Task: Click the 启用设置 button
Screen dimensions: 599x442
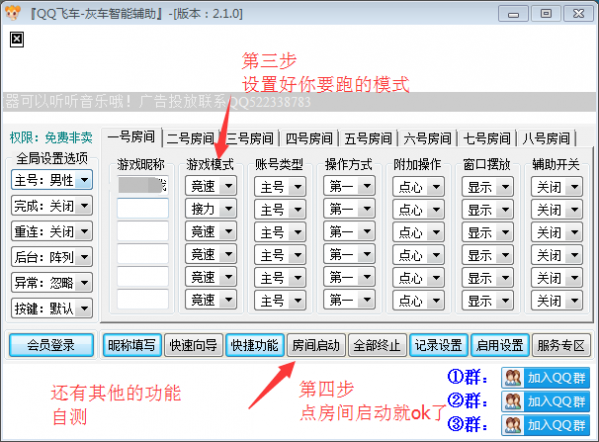Action: coord(500,345)
